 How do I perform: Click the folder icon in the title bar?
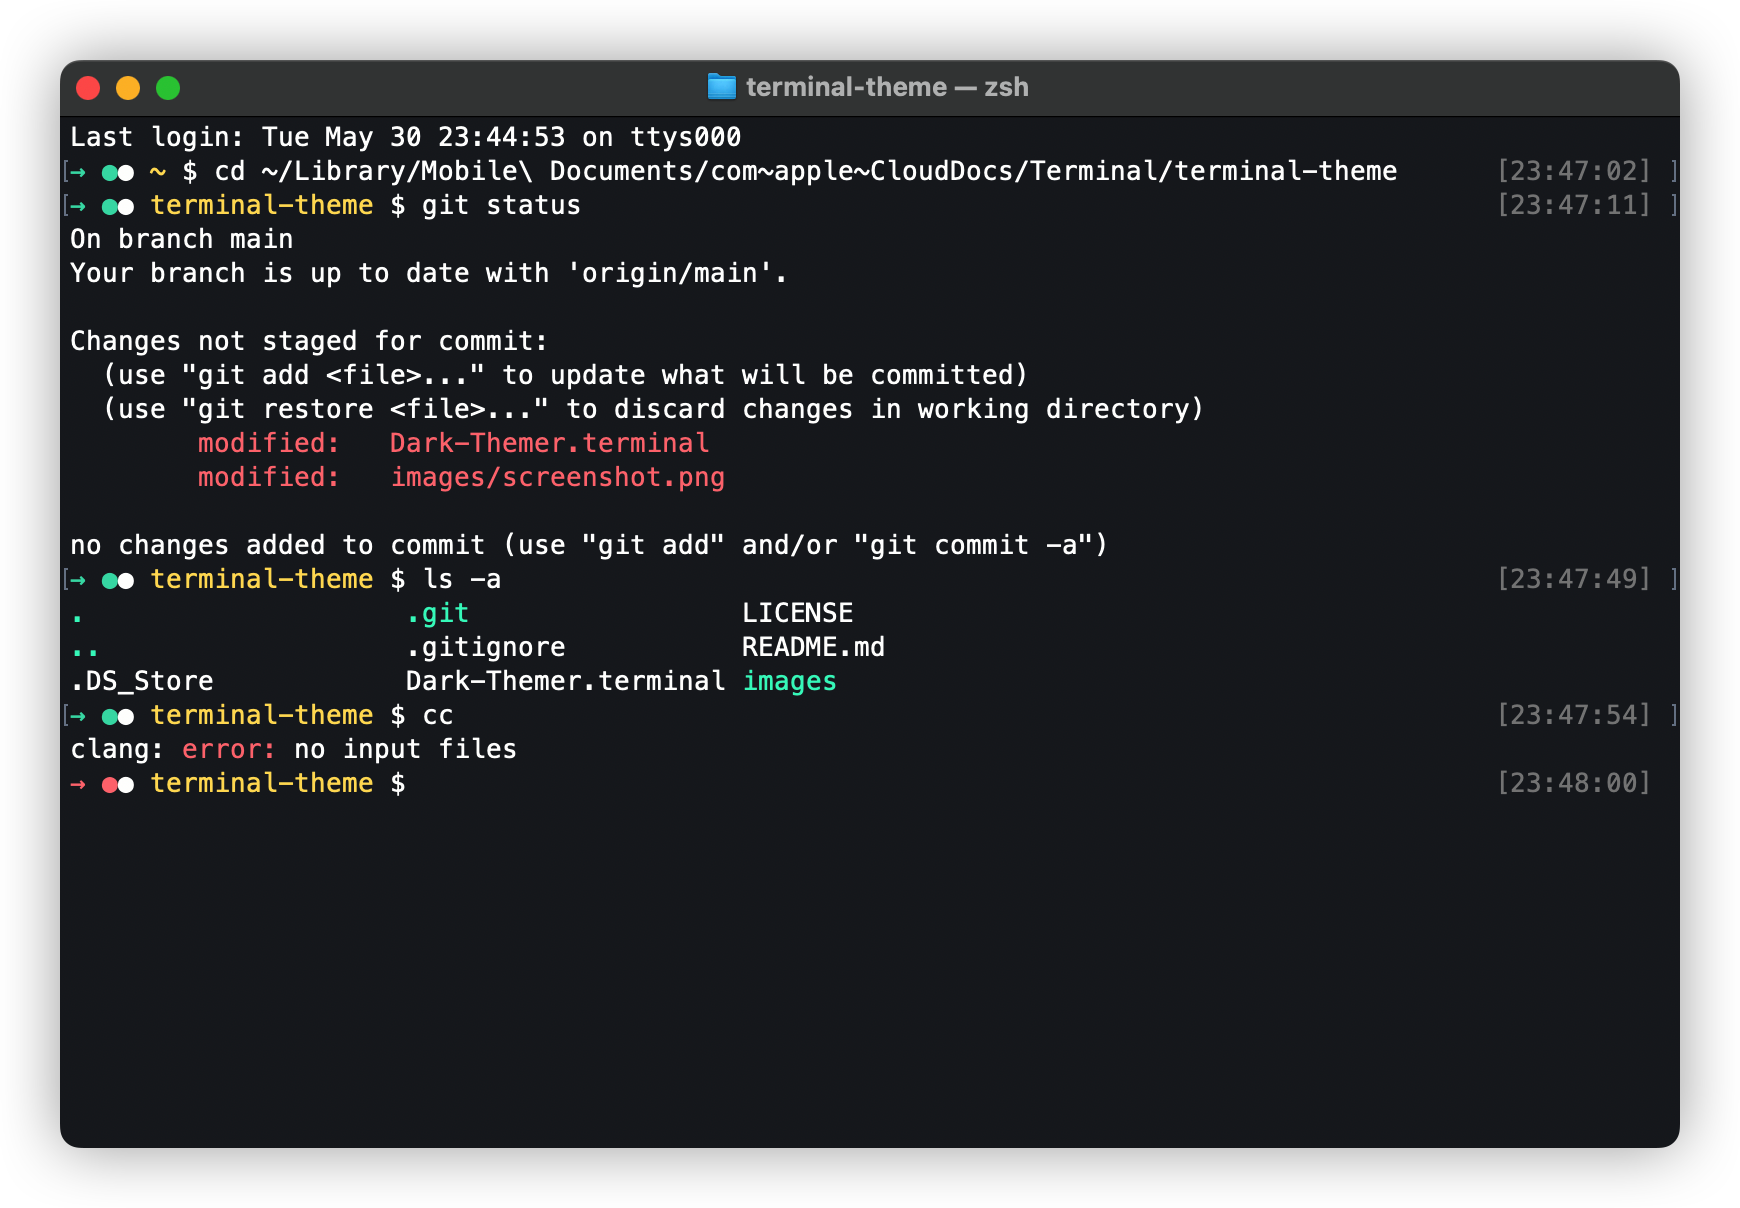tap(721, 87)
